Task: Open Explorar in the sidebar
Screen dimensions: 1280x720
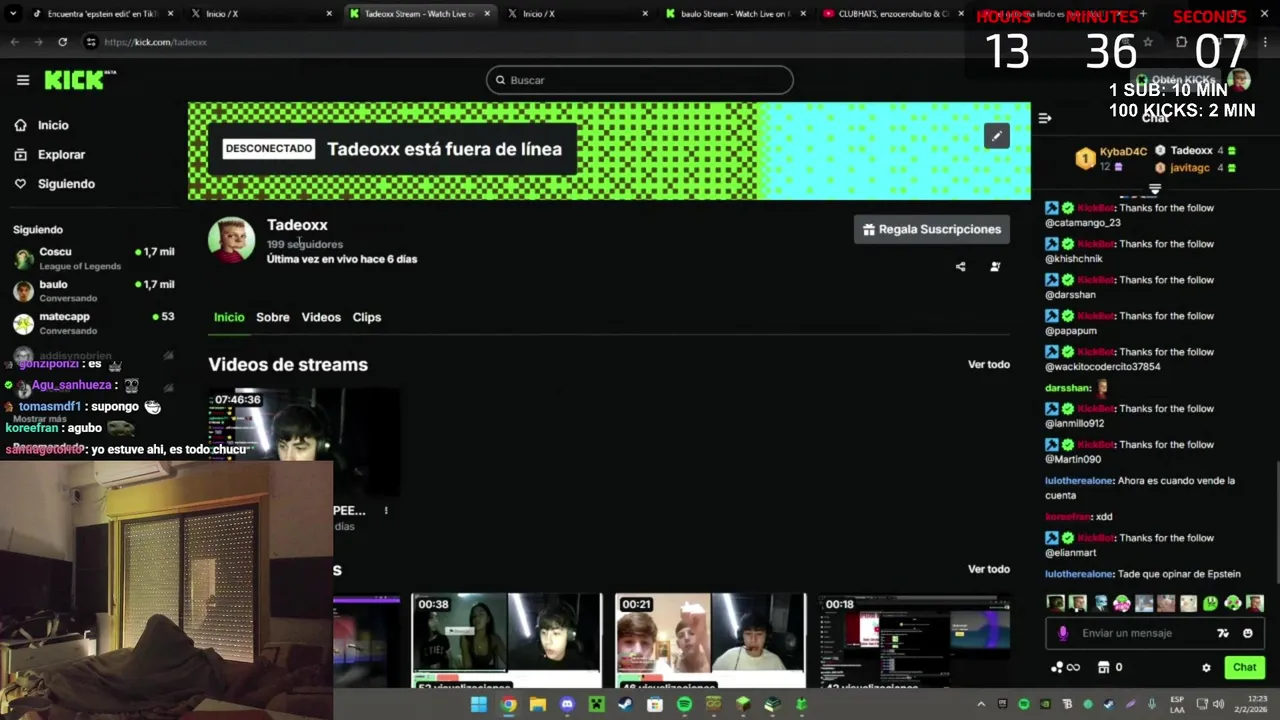Action: click(x=50, y=155)
